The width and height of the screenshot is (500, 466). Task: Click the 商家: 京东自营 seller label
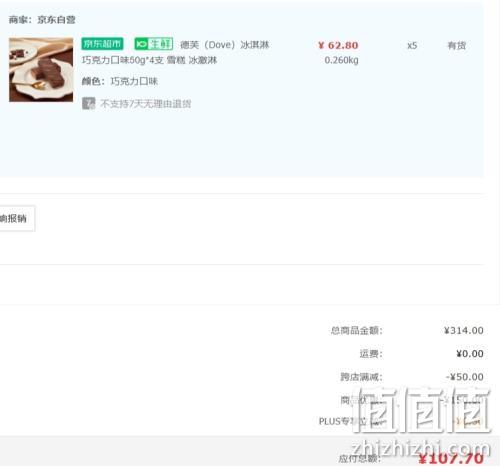(42, 20)
